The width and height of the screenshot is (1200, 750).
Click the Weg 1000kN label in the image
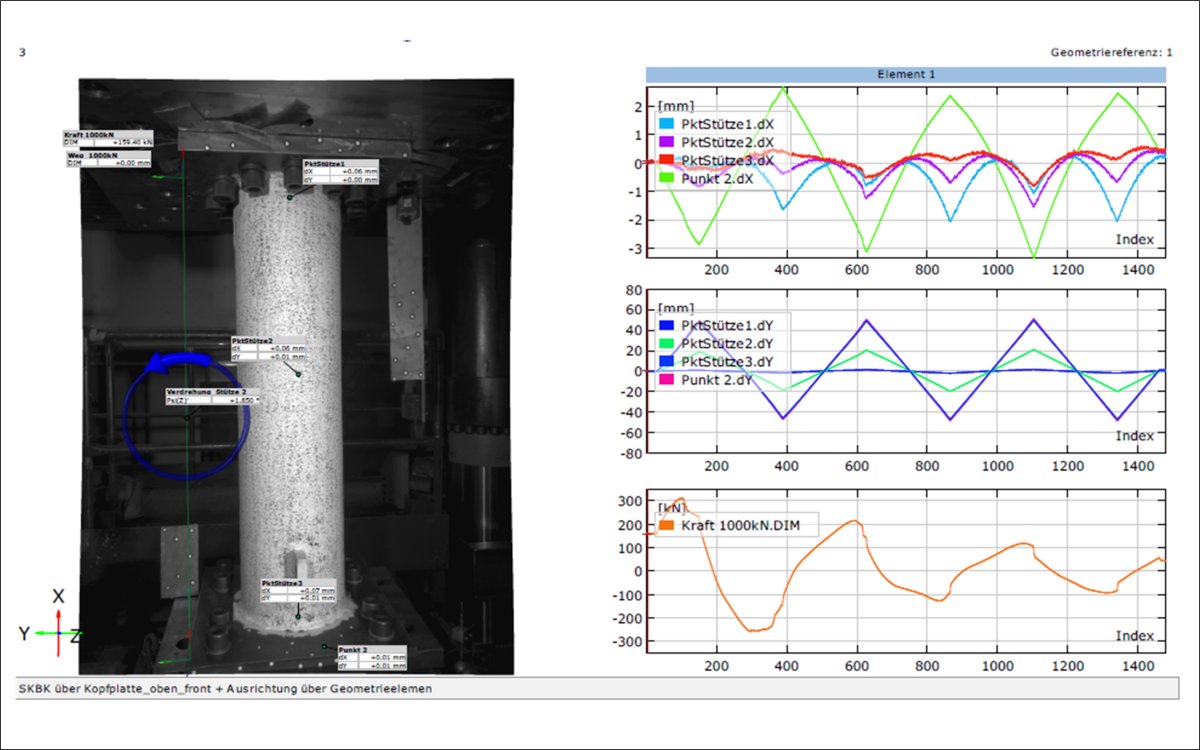pyautogui.click(x=108, y=159)
